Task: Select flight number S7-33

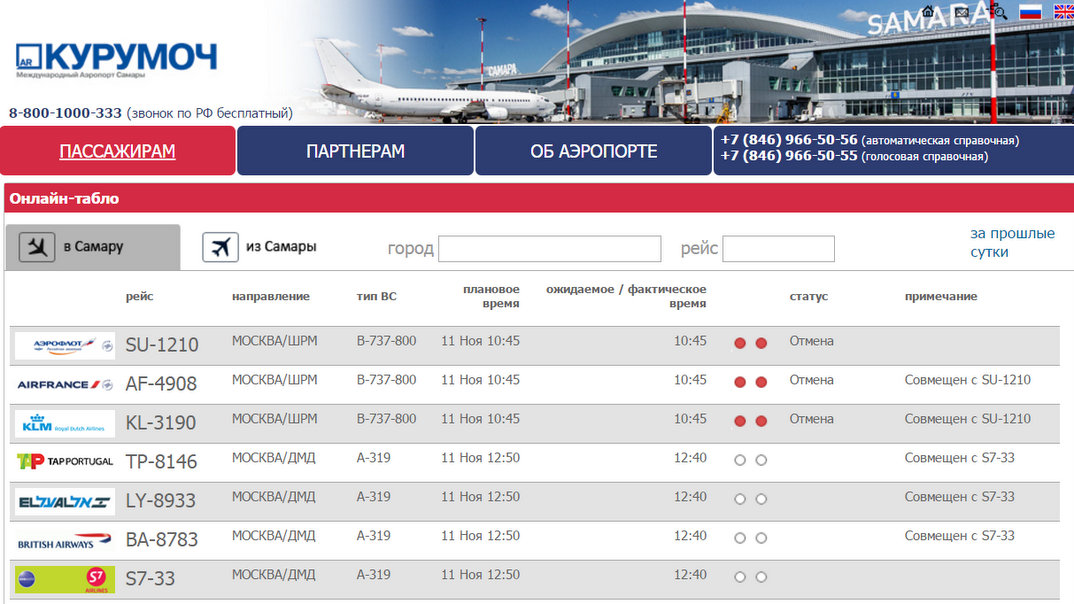Action: pos(150,579)
